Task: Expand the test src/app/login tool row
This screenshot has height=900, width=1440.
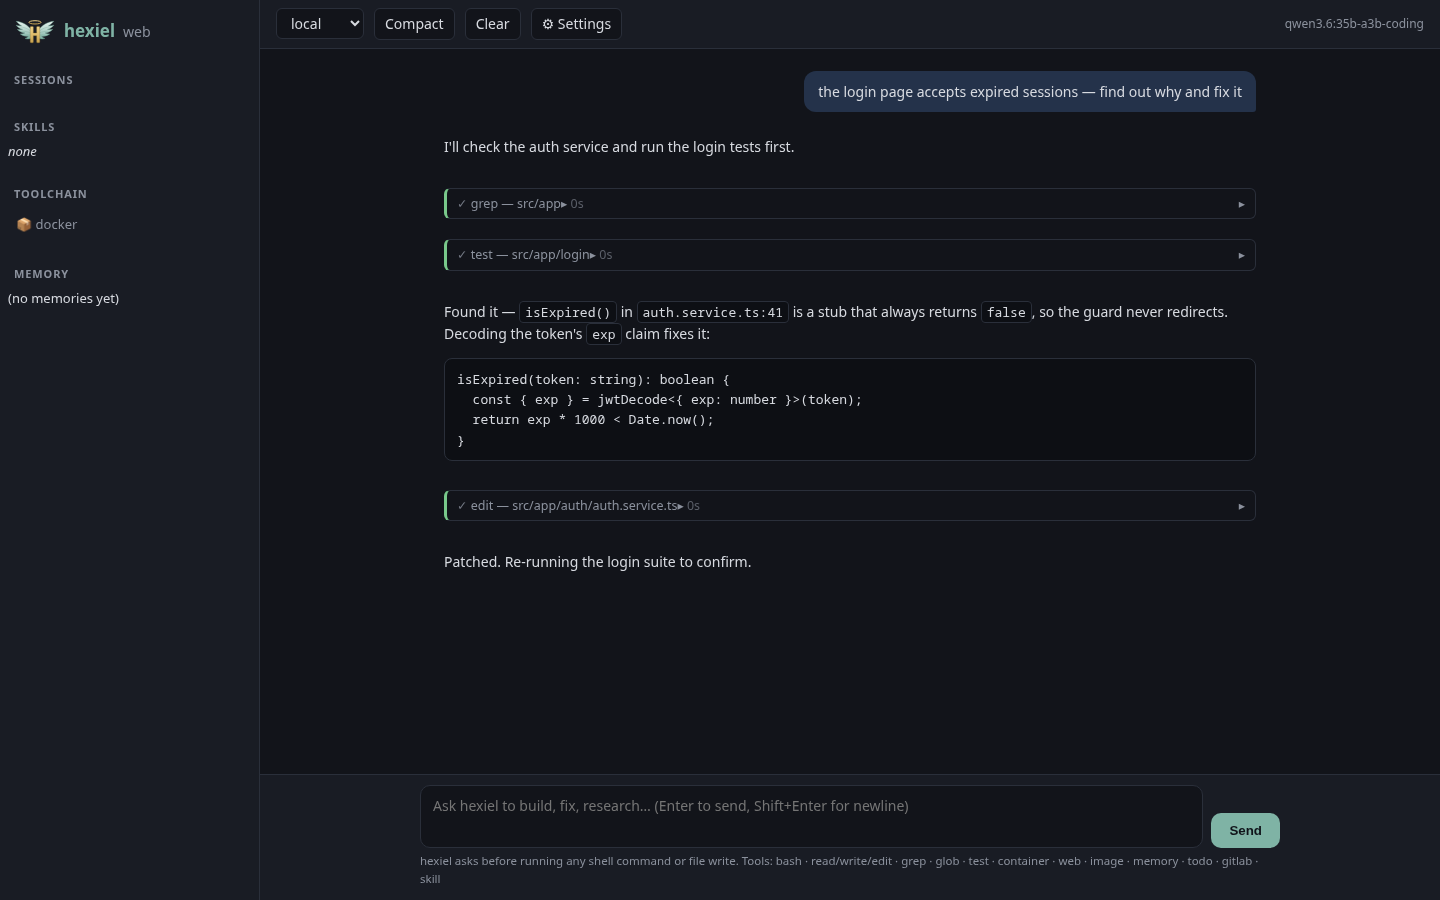Action: click(x=849, y=255)
